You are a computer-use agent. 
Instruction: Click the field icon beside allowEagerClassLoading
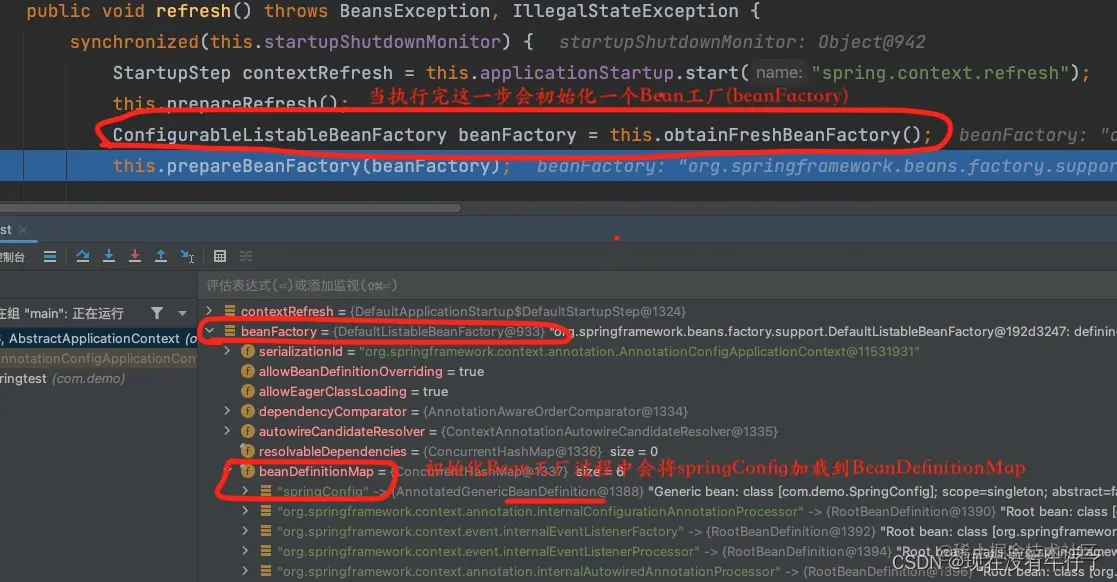point(248,391)
